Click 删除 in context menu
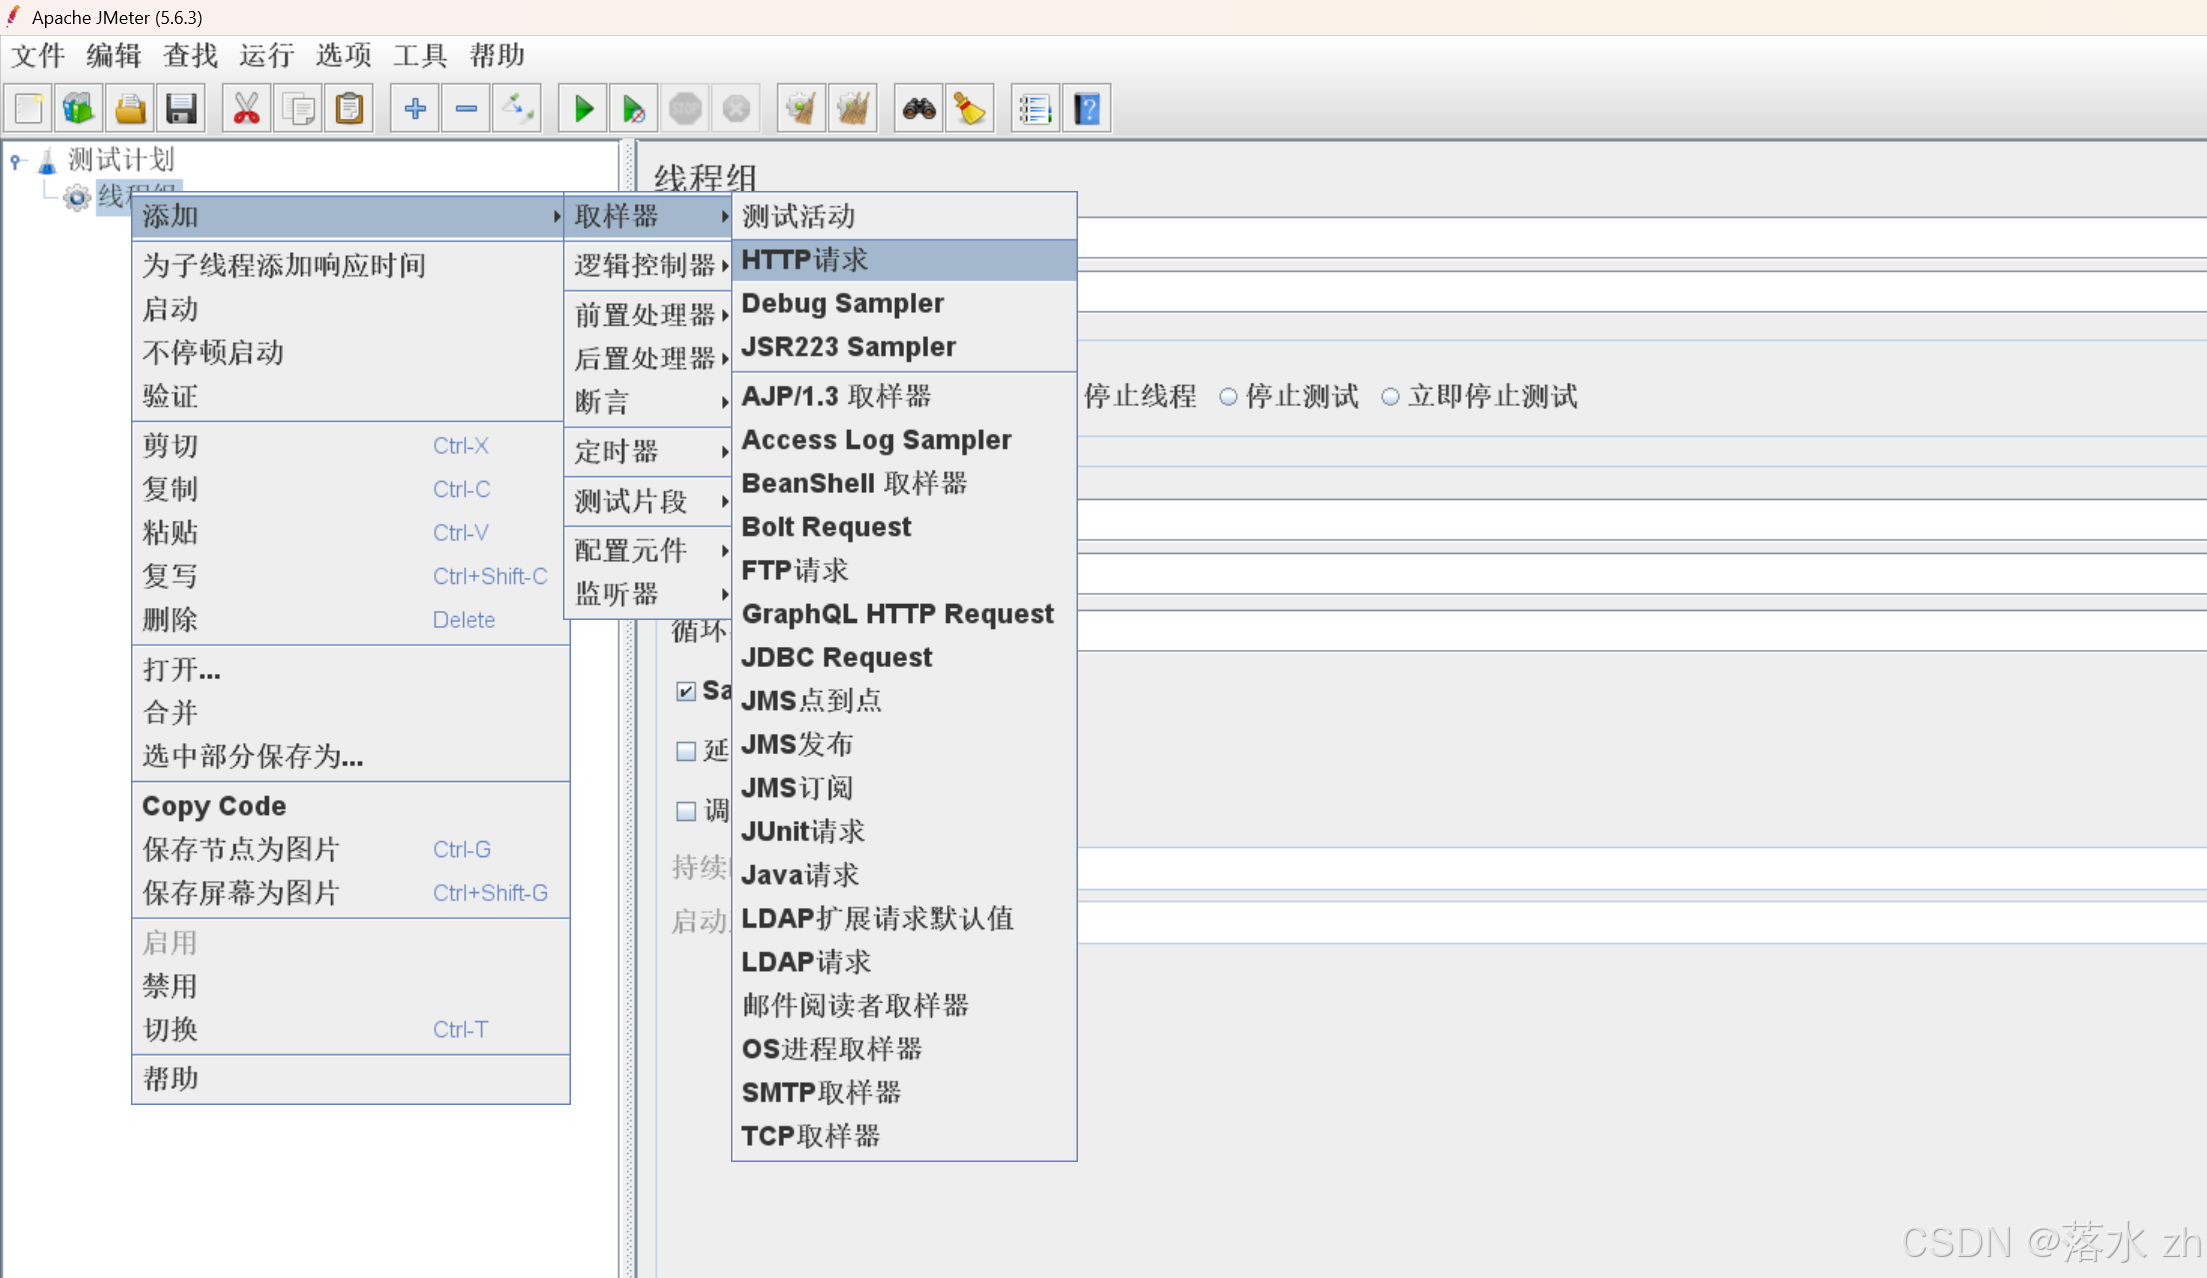 (x=351, y=620)
